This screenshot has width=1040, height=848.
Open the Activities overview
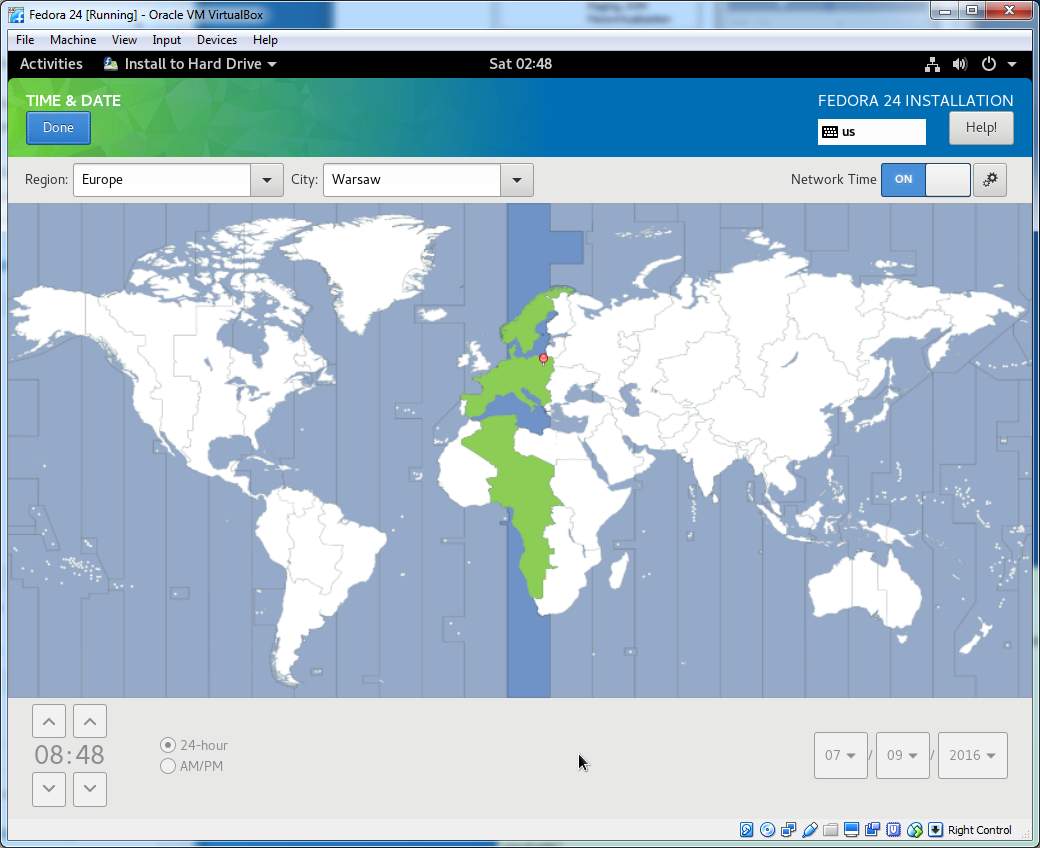click(51, 64)
